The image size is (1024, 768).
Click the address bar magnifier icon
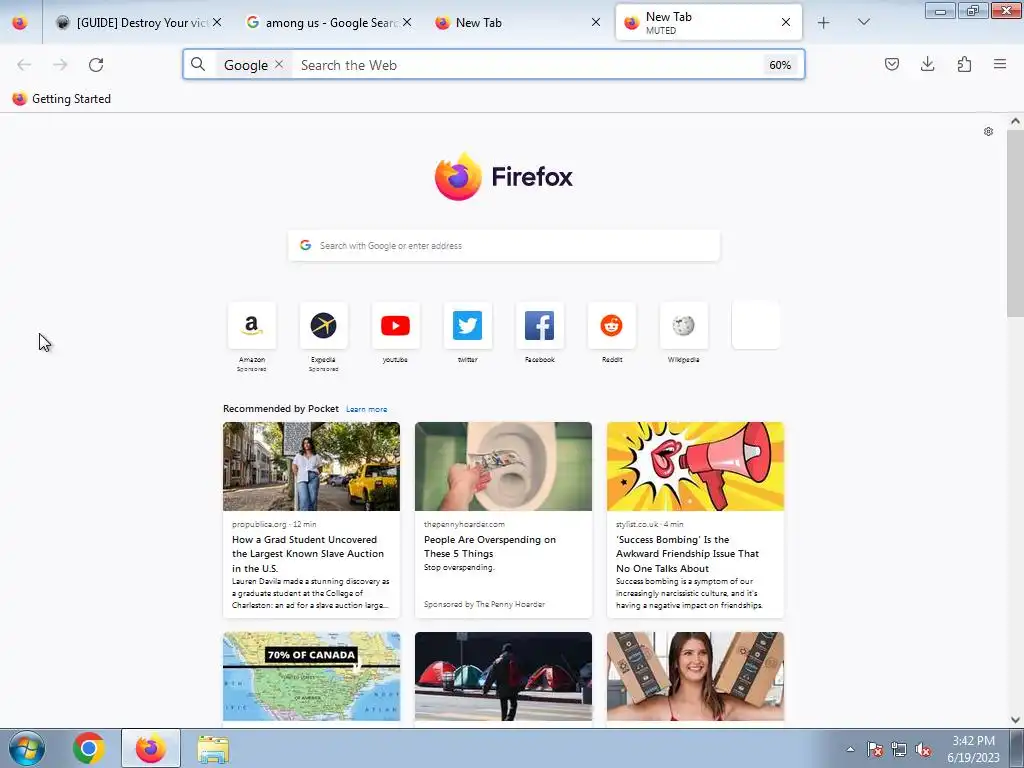tap(198, 64)
